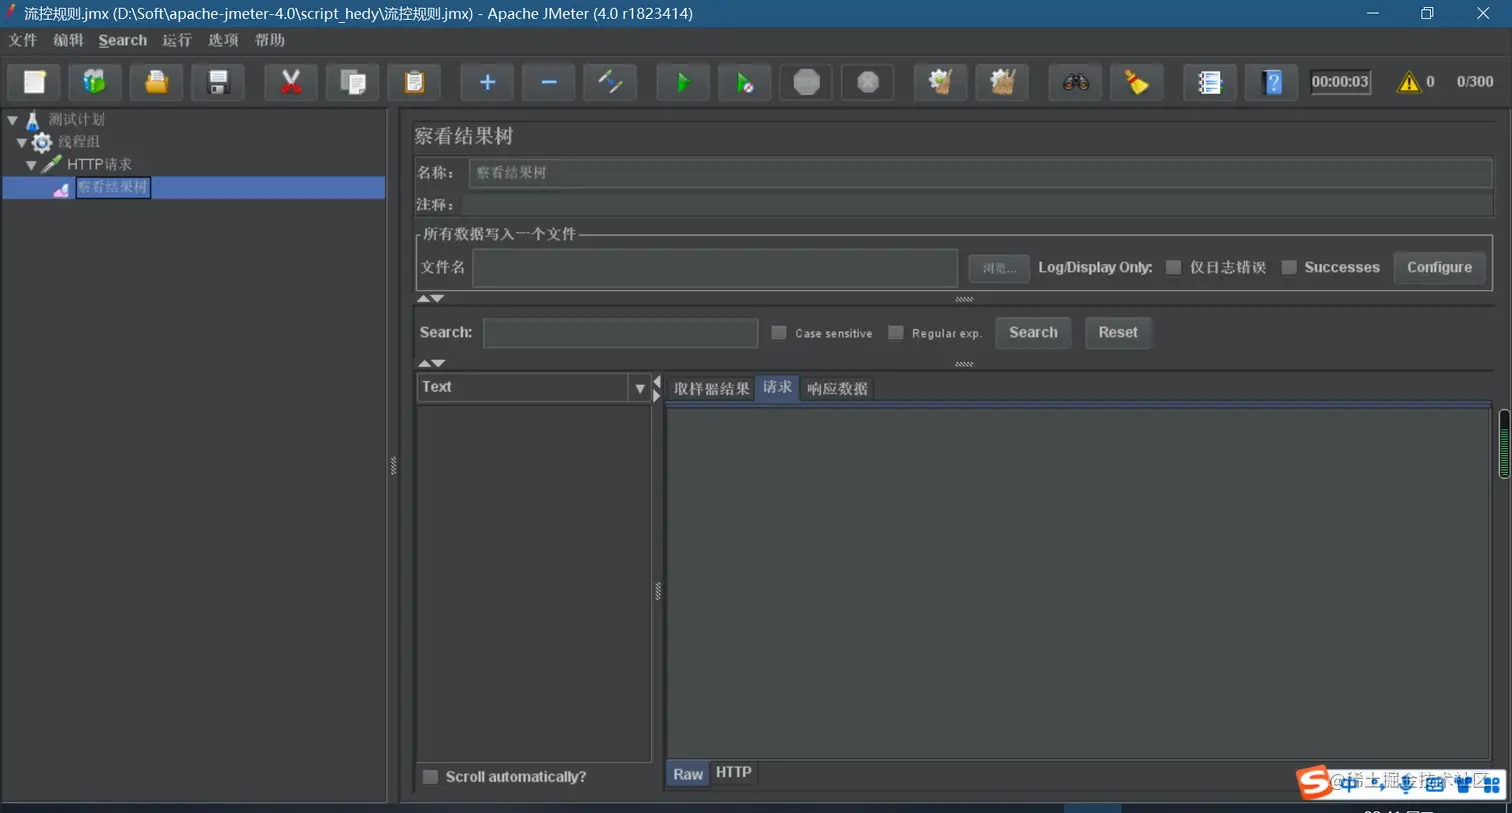1512x813 pixels.
Task: Click the Search button
Action: [1033, 332]
